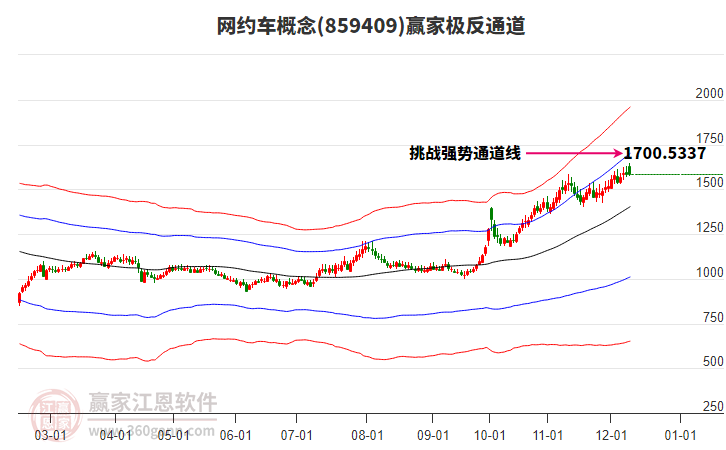Select the 1700.5337 value label
Screen dimensions: 726x450
[x=664, y=153]
